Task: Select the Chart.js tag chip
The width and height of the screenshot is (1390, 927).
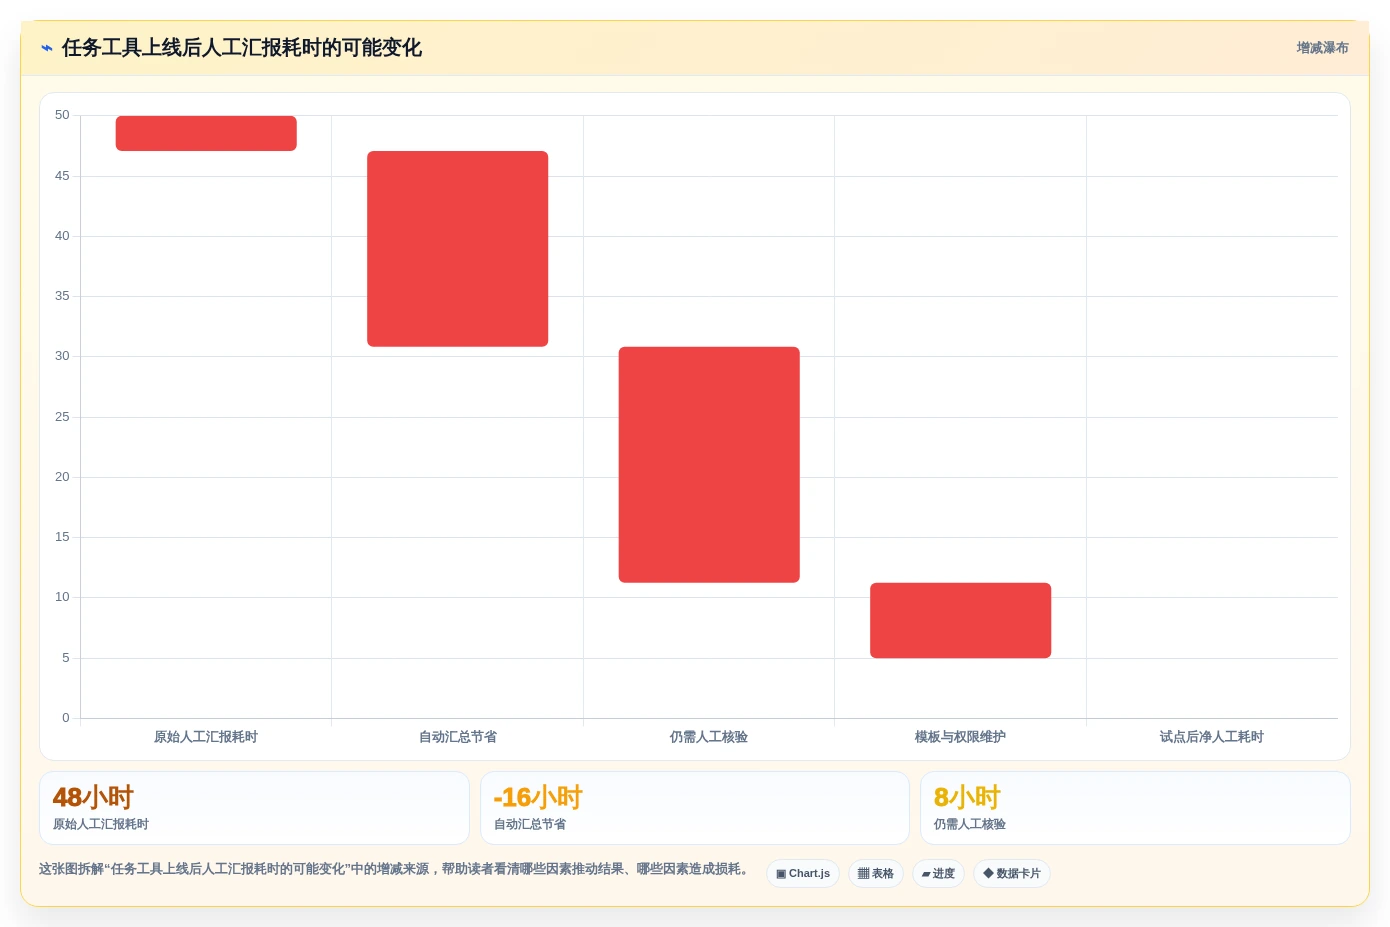Action: click(x=803, y=873)
